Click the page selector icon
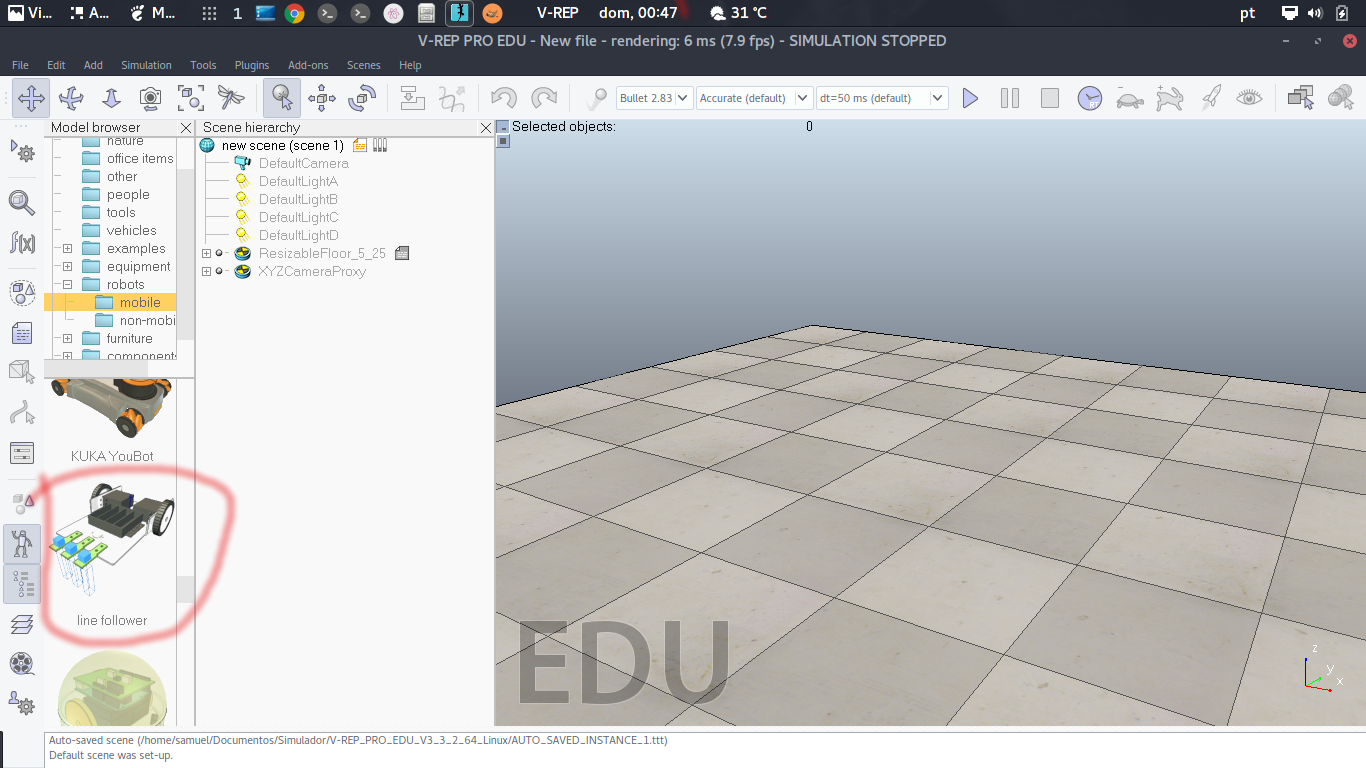 click(x=1300, y=98)
